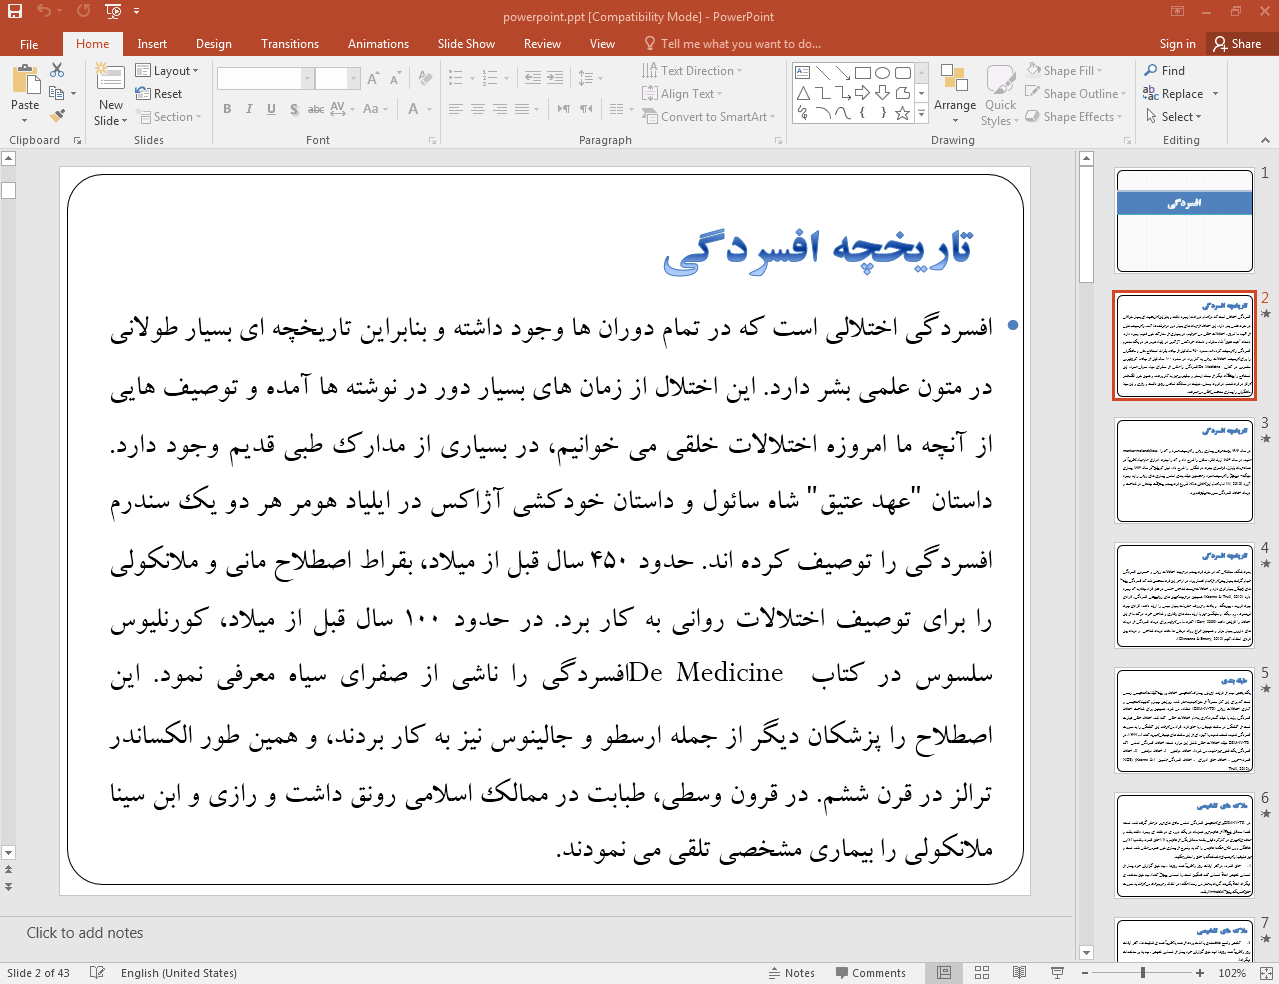Toggle the Comments pane in status bar
The height and width of the screenshot is (984, 1279).
(868, 973)
